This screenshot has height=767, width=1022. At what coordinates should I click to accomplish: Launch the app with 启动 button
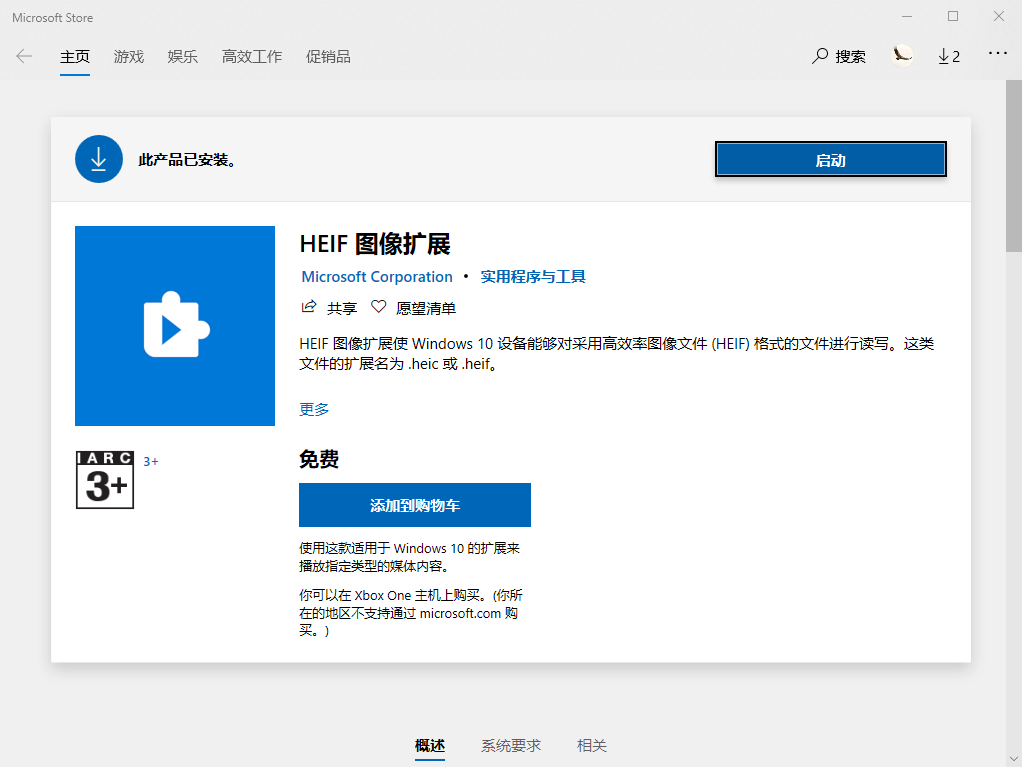point(830,159)
